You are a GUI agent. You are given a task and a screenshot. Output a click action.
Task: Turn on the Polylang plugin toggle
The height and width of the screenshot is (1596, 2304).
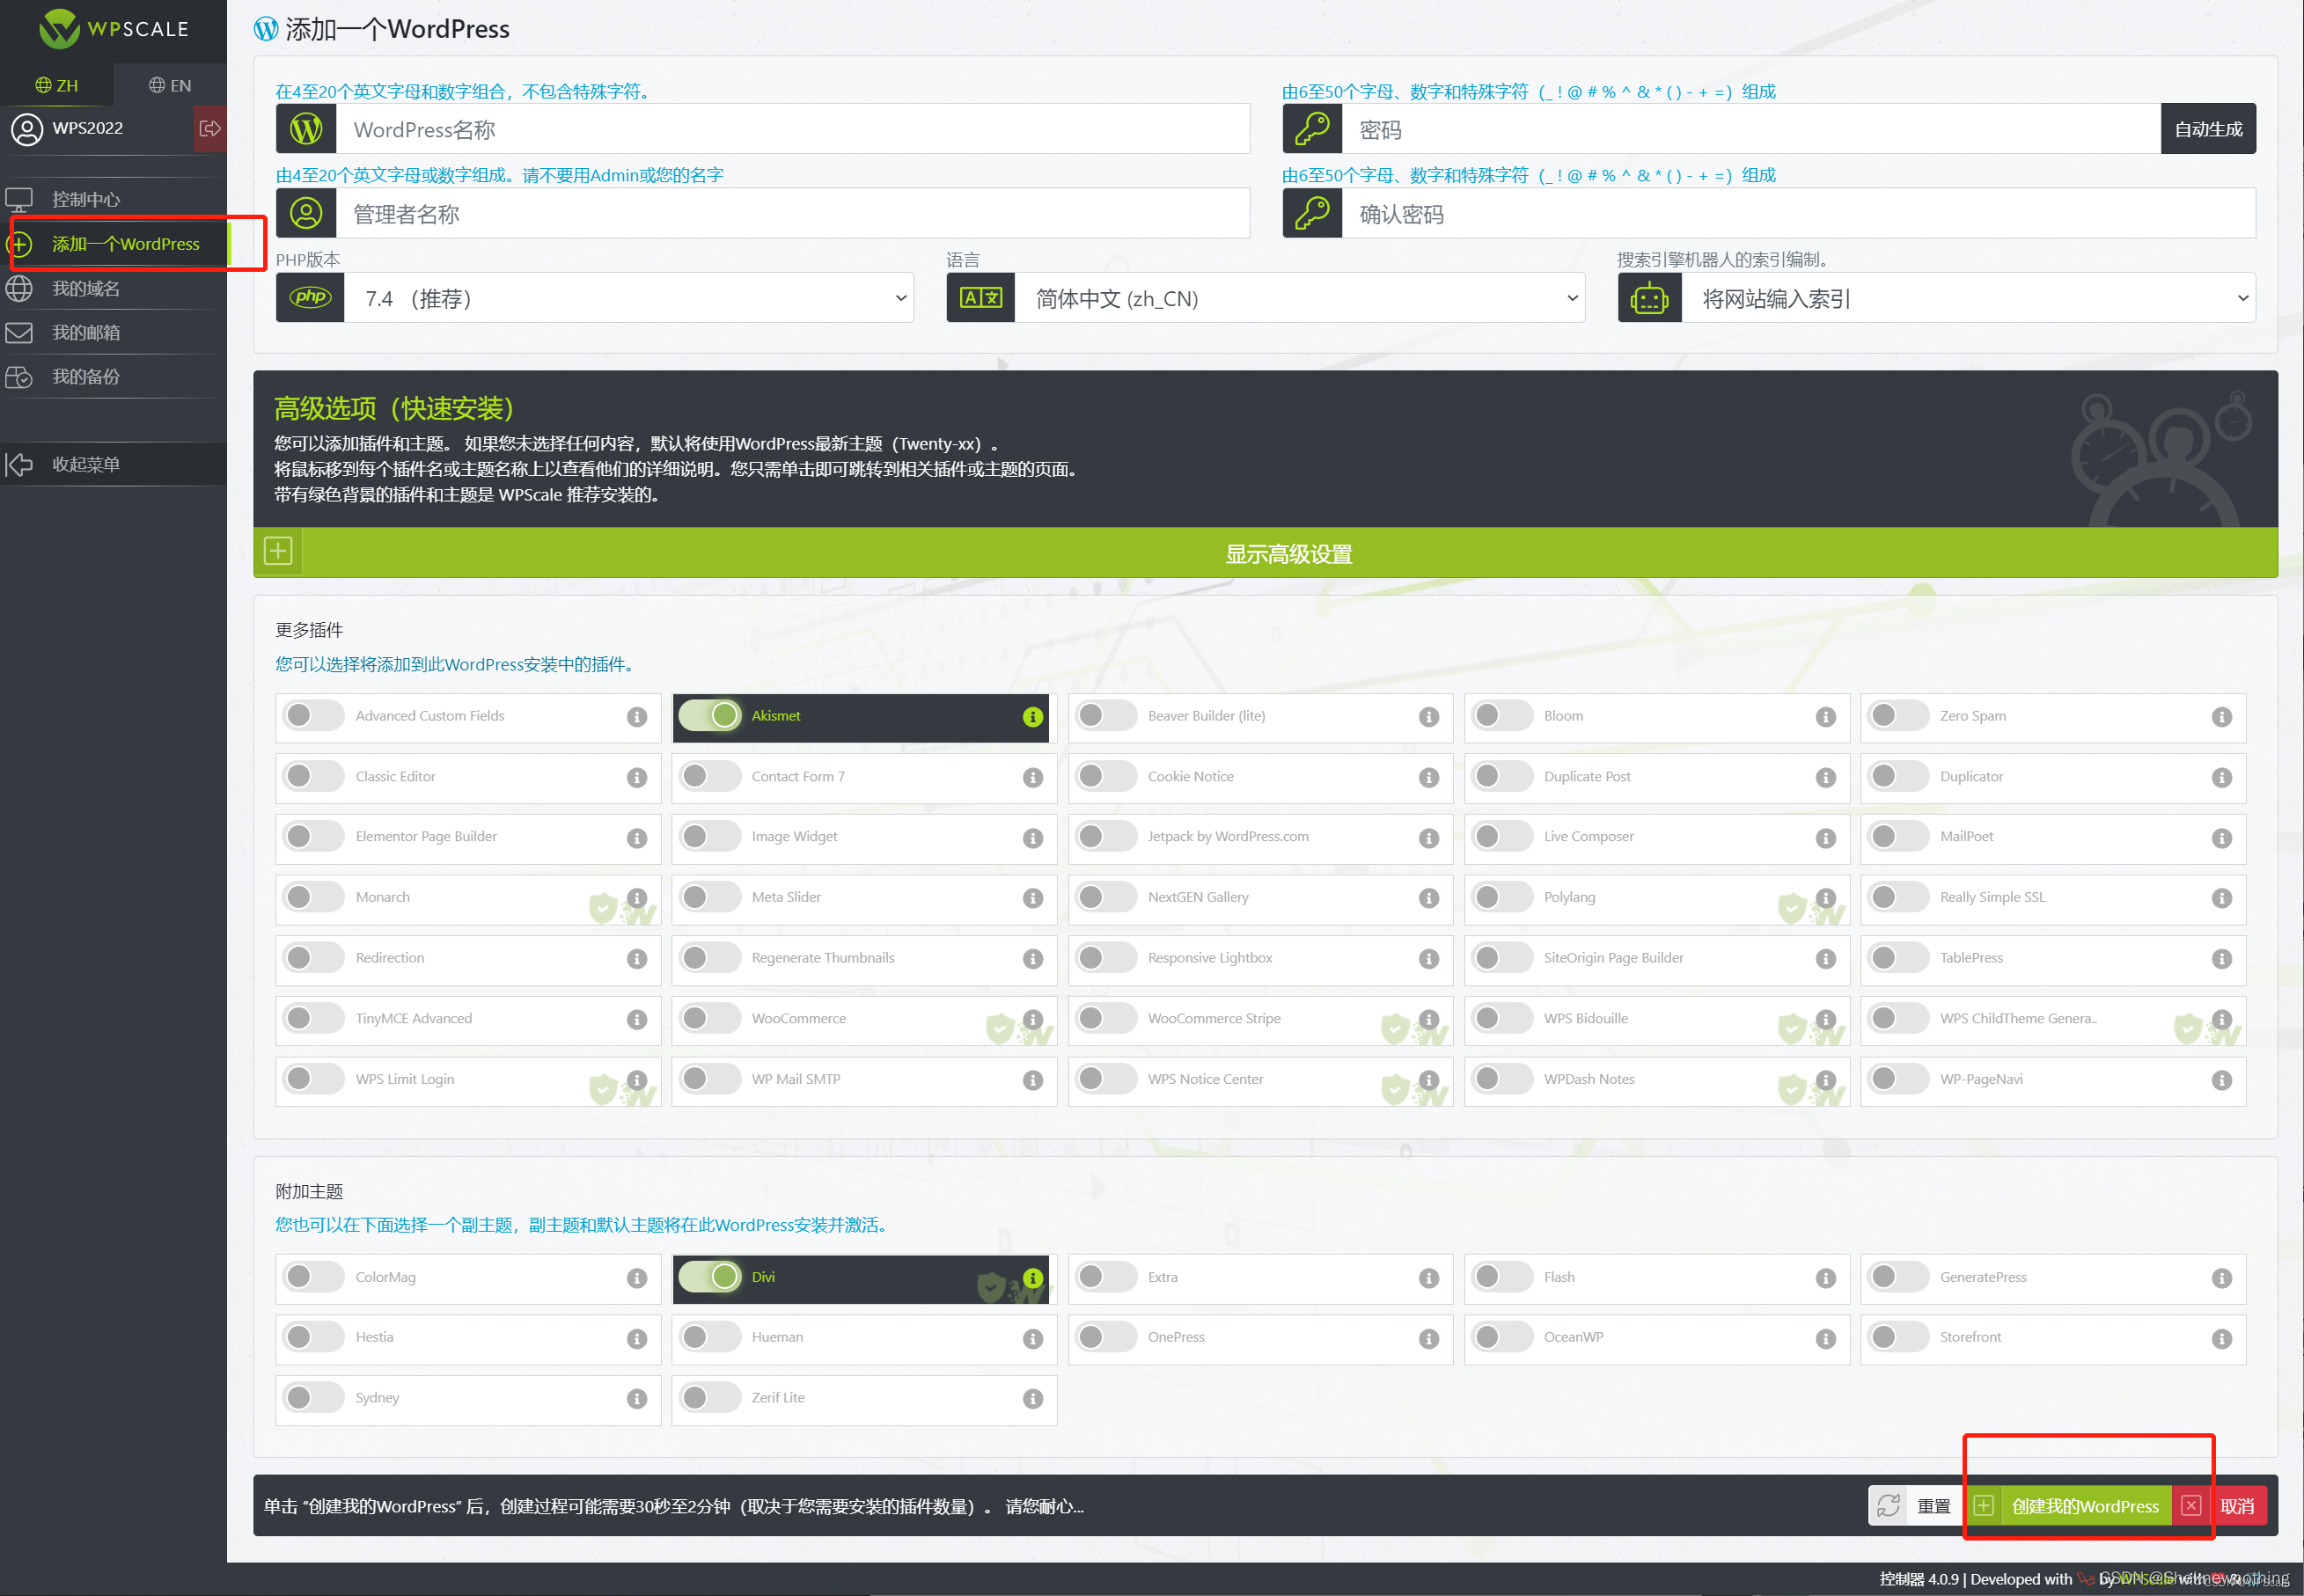point(1502,897)
